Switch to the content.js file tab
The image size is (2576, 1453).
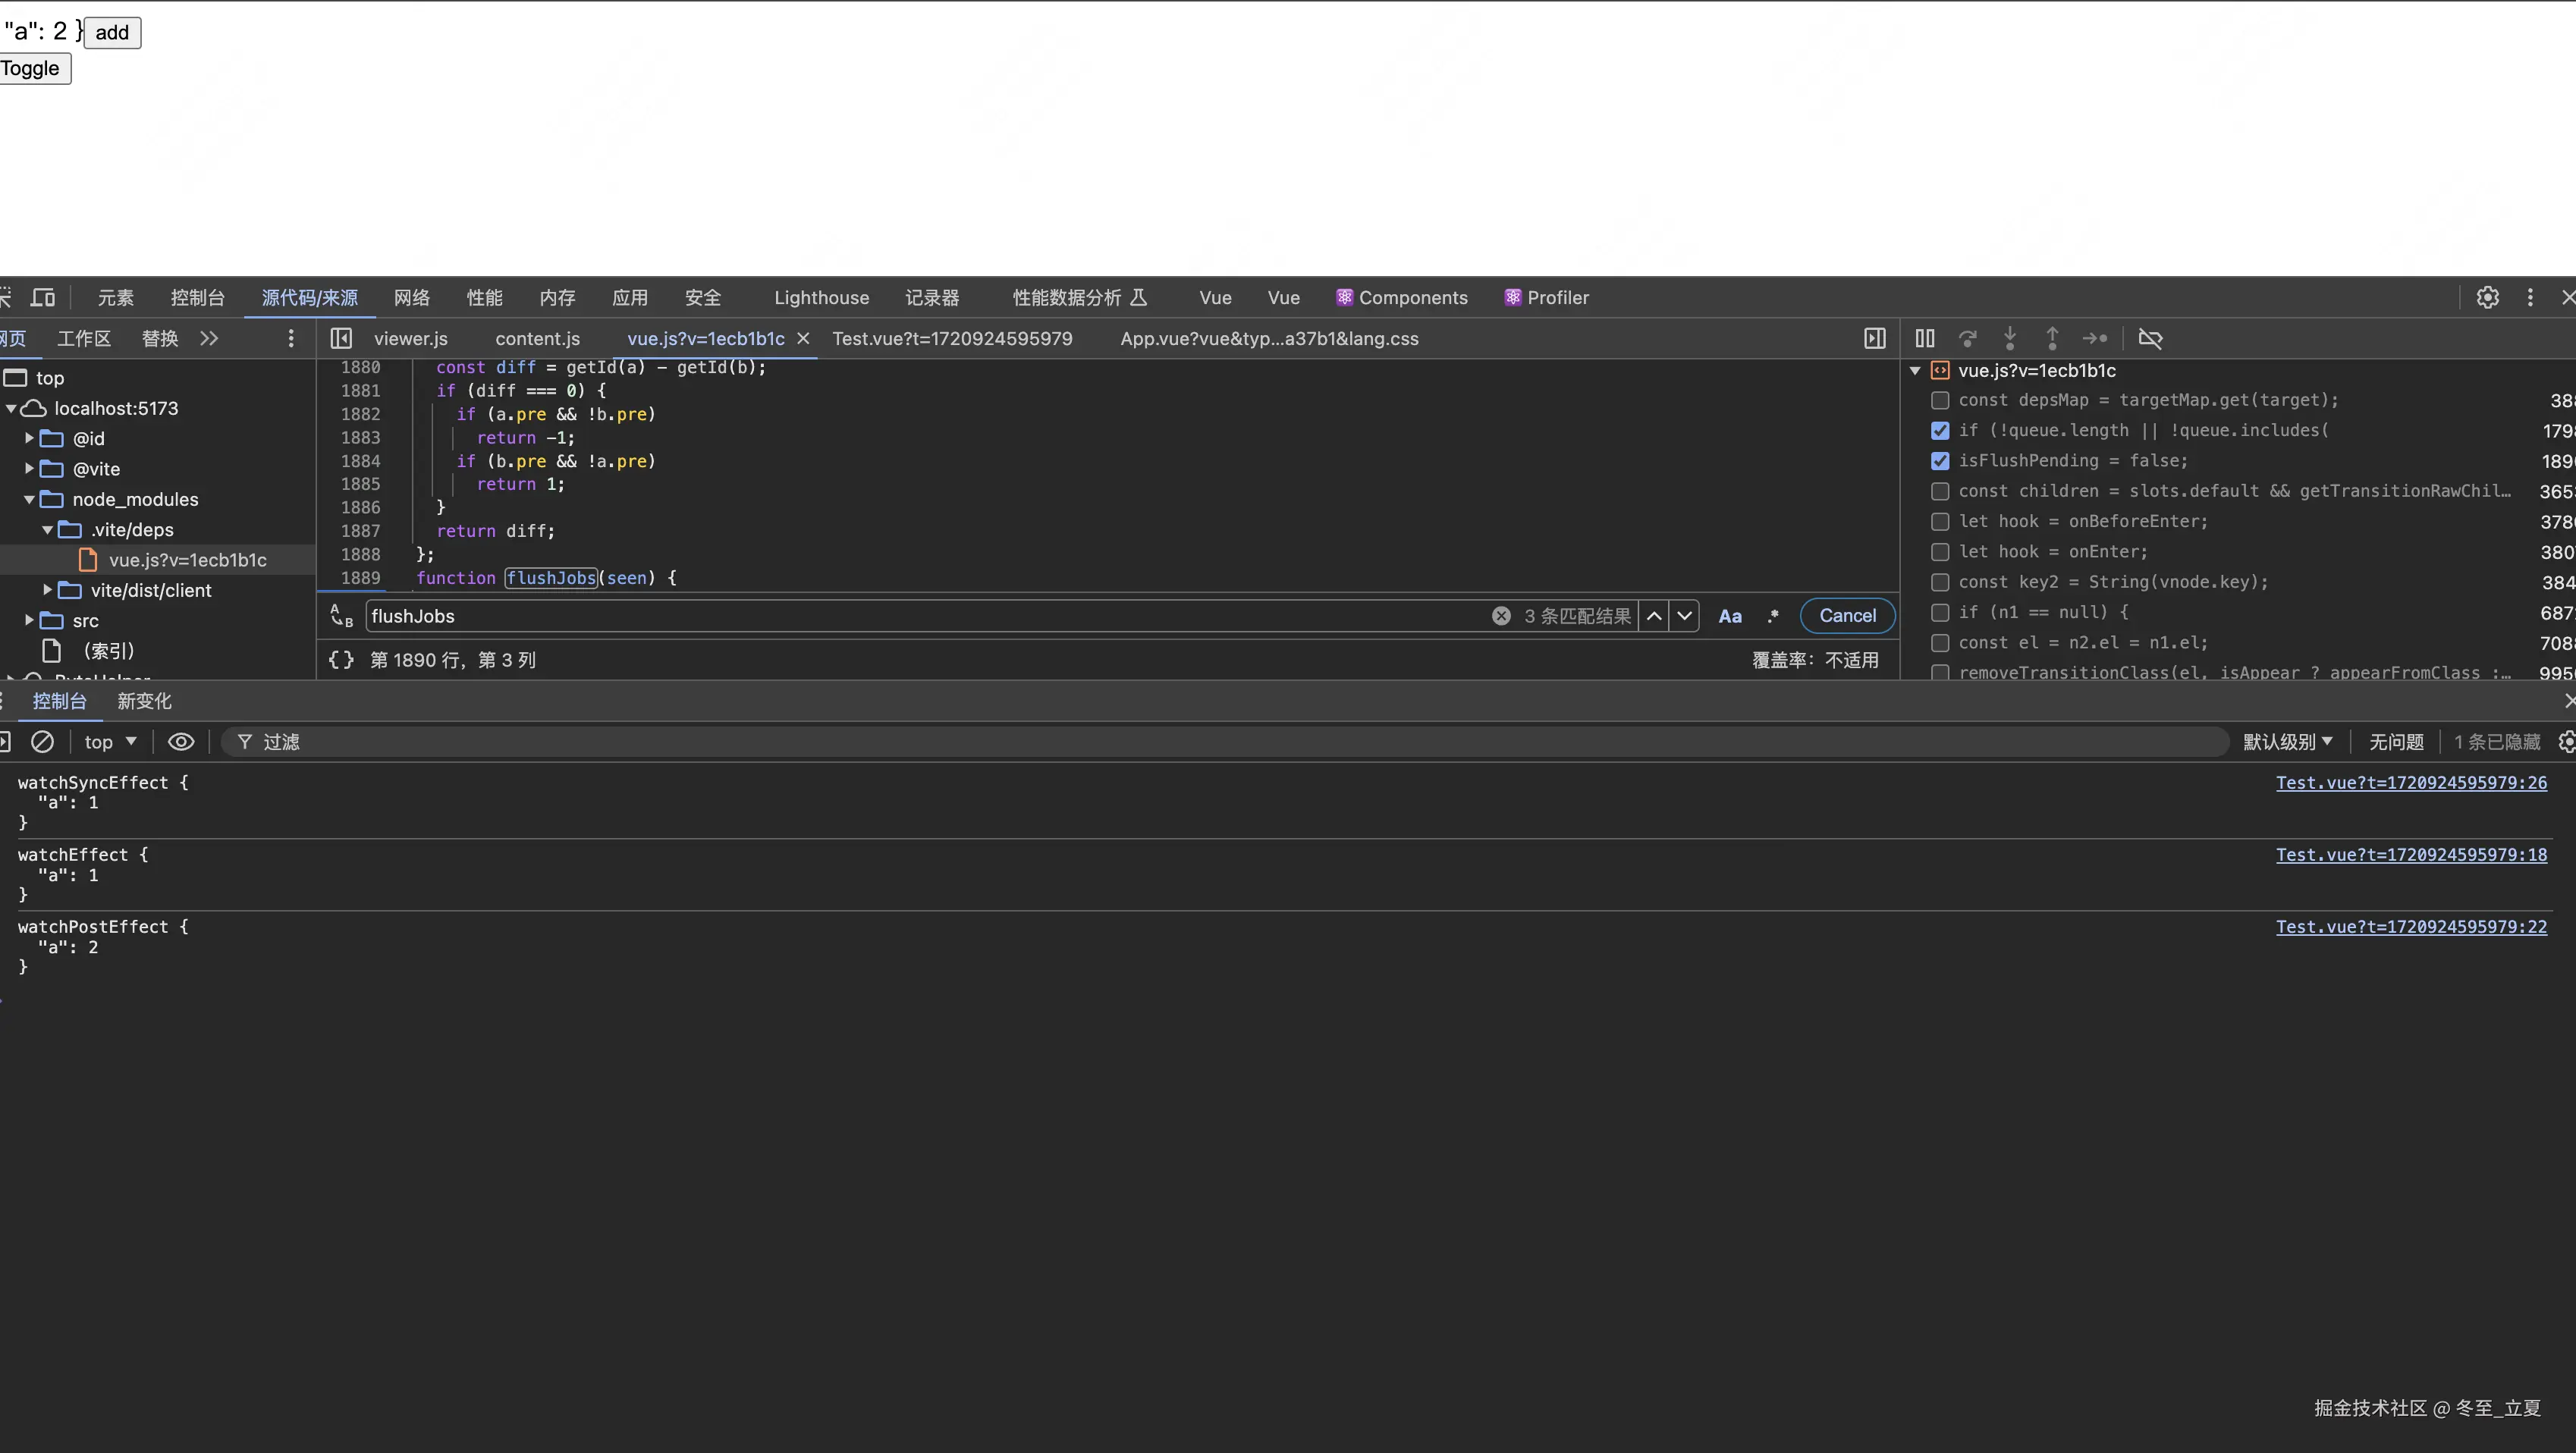point(538,338)
